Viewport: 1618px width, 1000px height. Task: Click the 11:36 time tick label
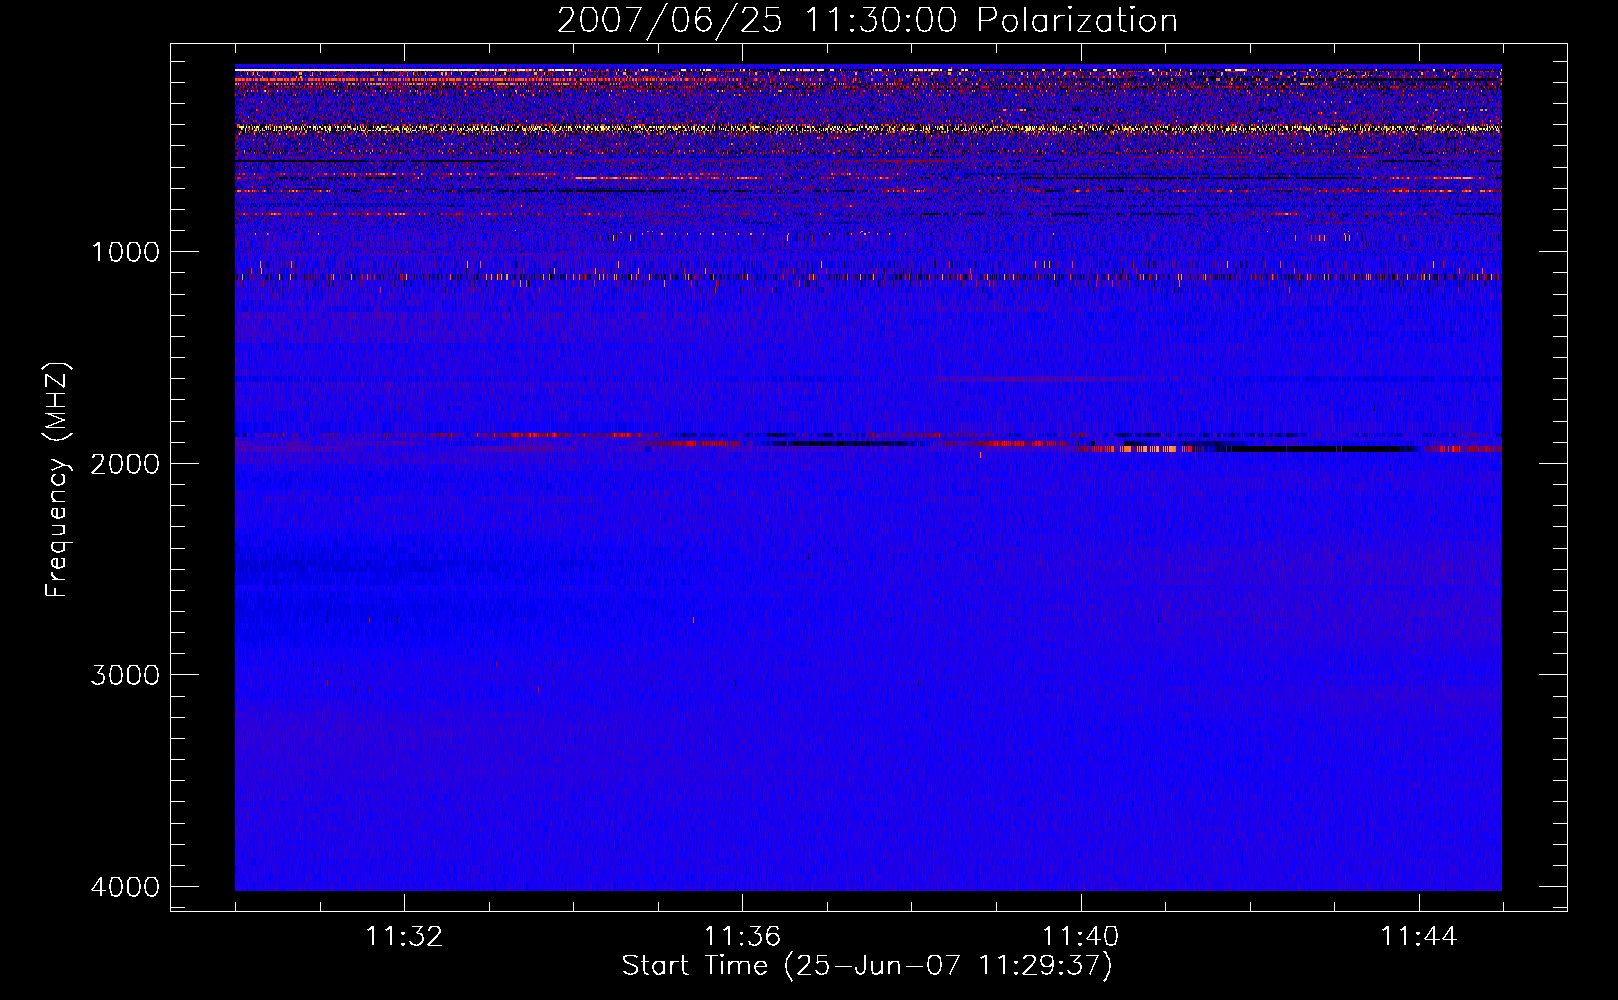(x=742, y=937)
